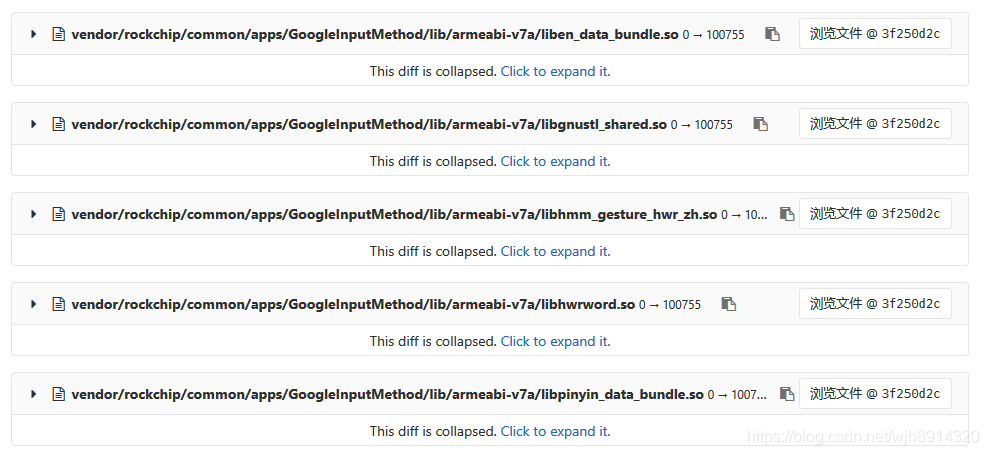Click 'Click to expand it' under libhwrword.so

(555, 341)
